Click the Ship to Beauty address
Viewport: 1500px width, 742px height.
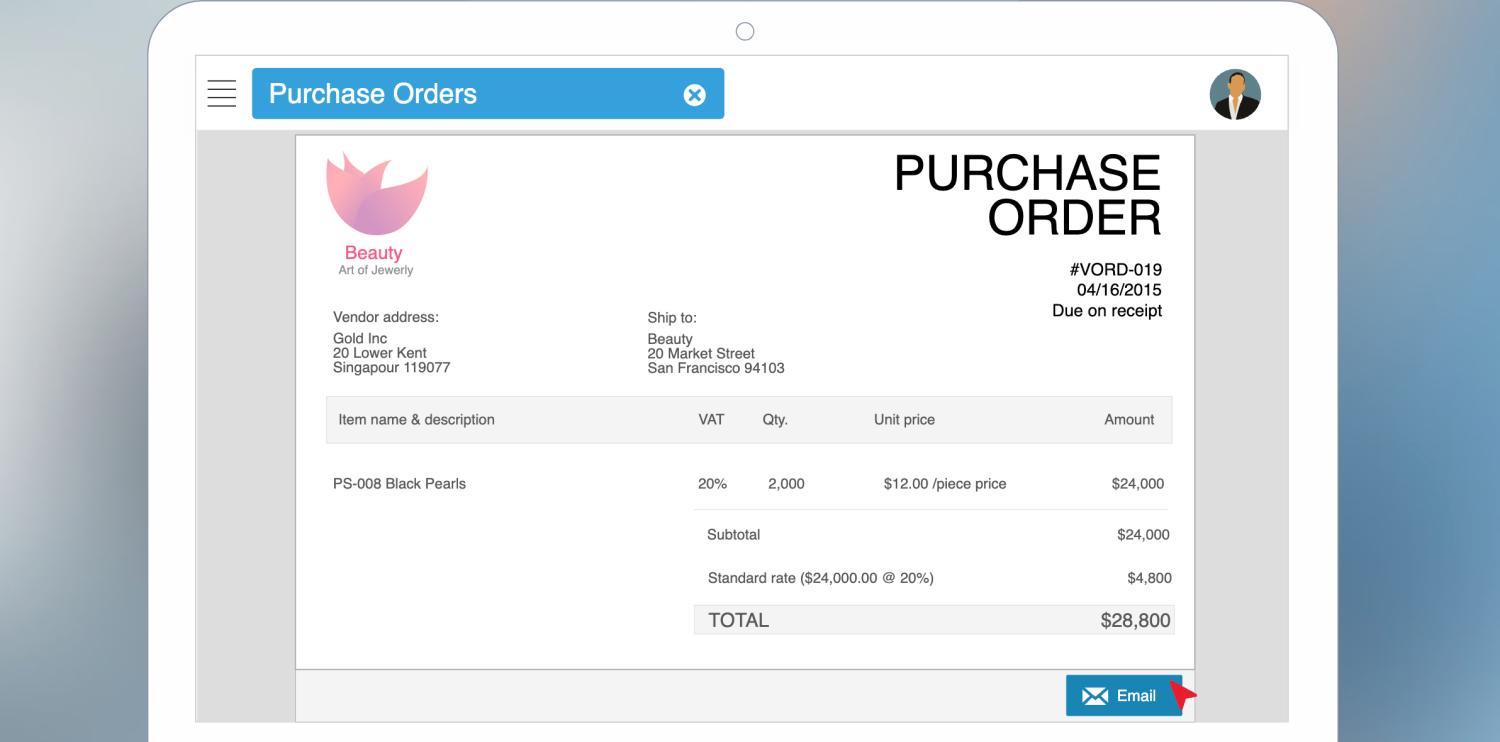715,354
